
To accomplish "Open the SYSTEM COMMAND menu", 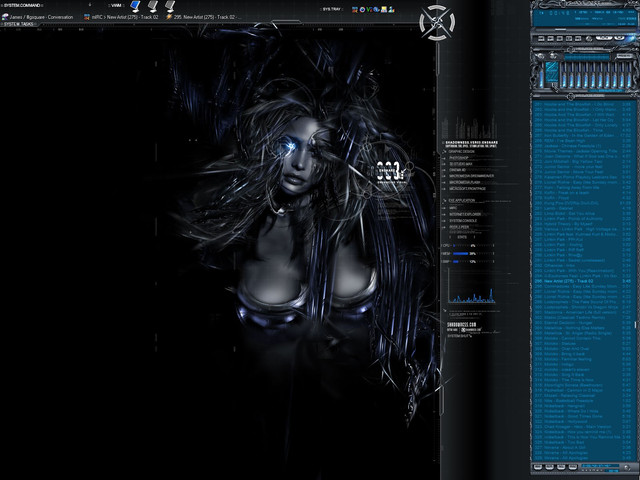I will click(22, 5).
